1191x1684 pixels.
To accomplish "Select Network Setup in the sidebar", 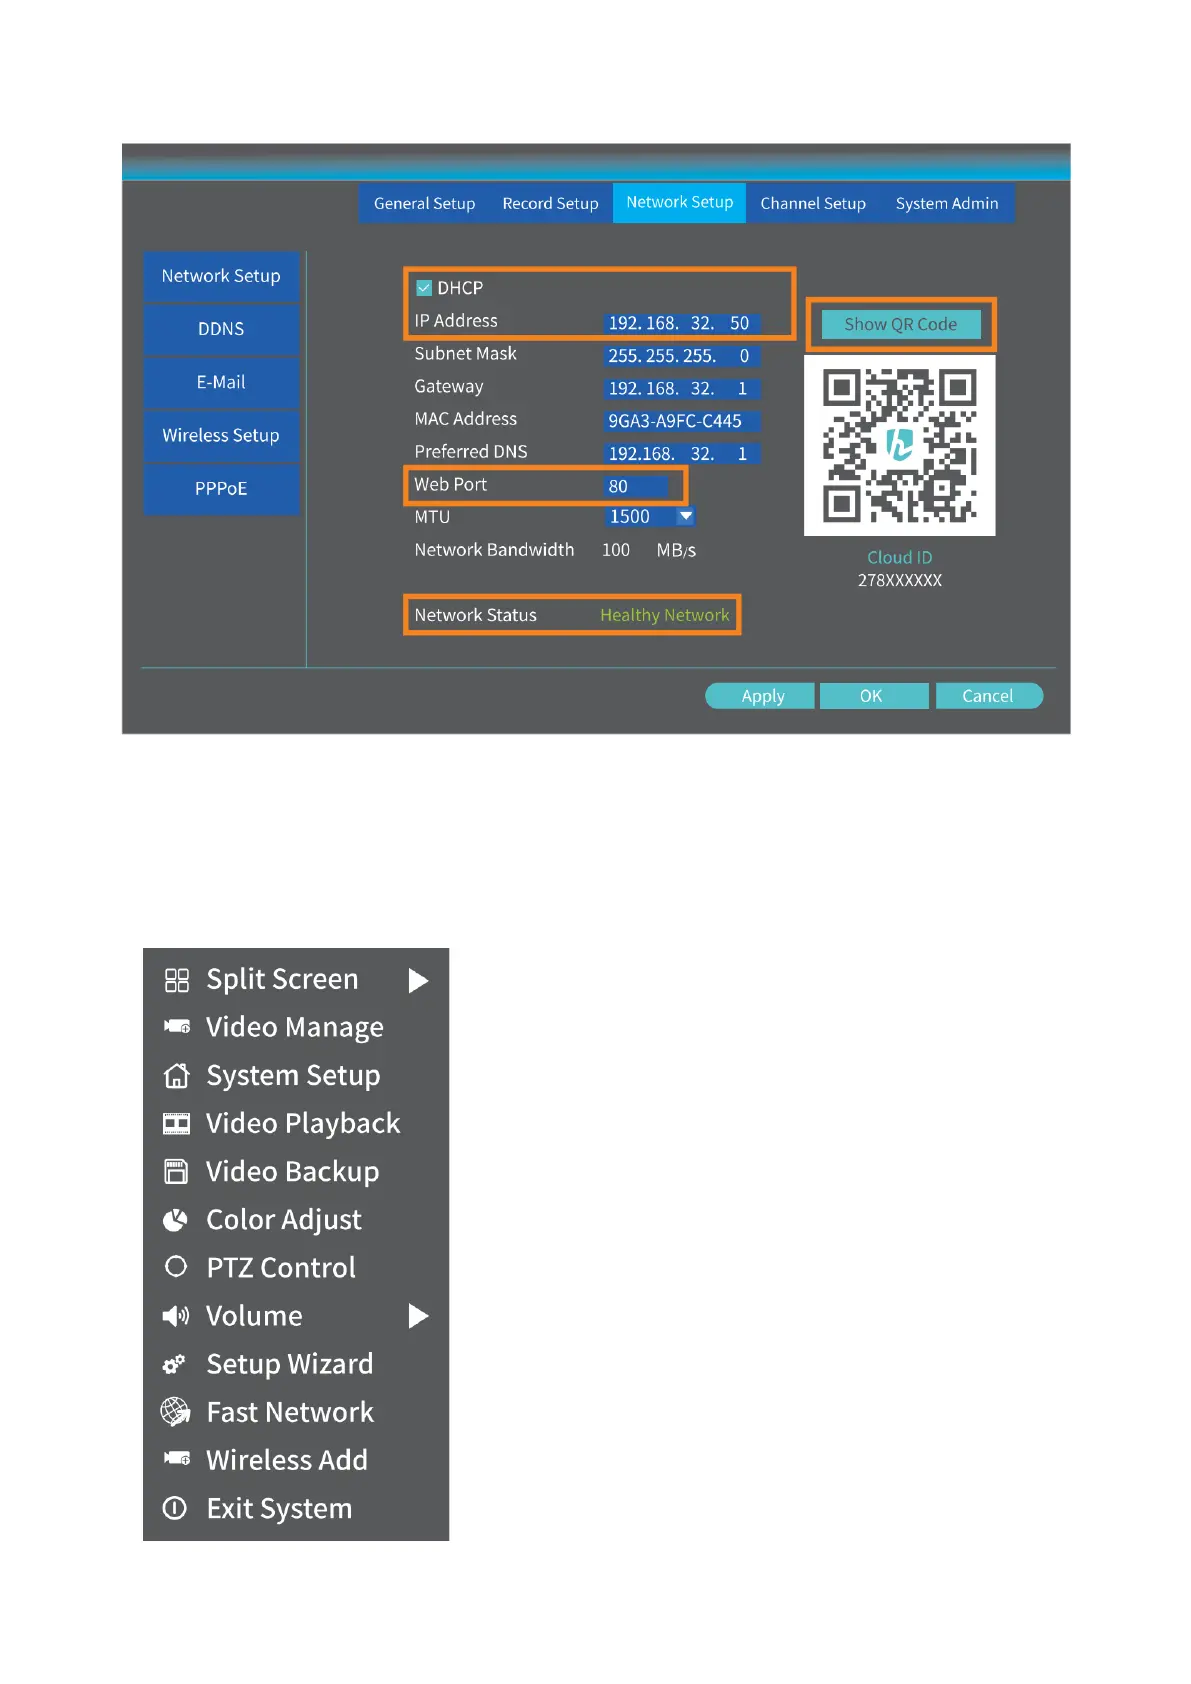I will tap(221, 276).
